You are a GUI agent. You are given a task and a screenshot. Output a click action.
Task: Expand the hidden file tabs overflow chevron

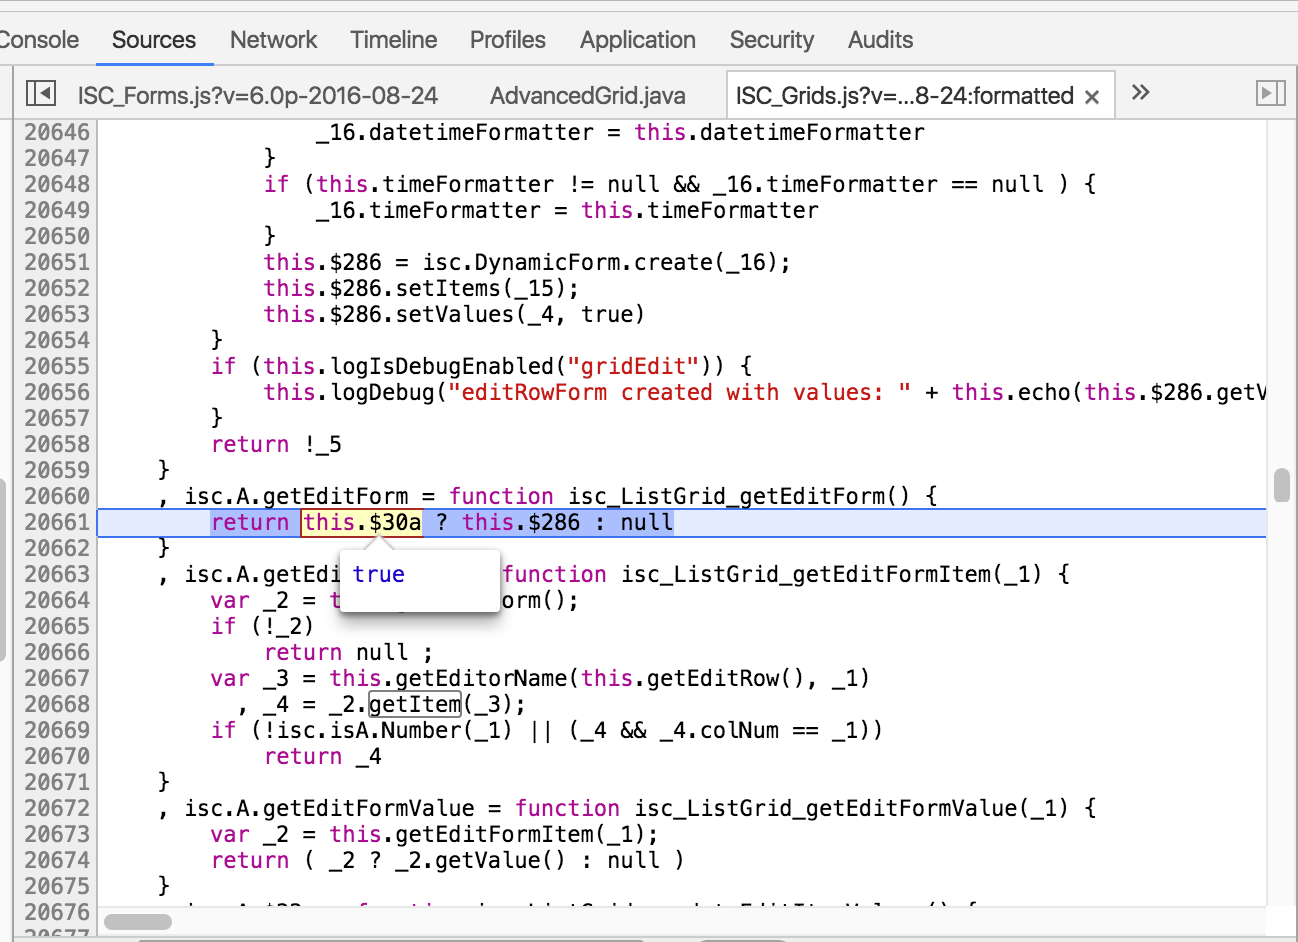tap(1140, 93)
